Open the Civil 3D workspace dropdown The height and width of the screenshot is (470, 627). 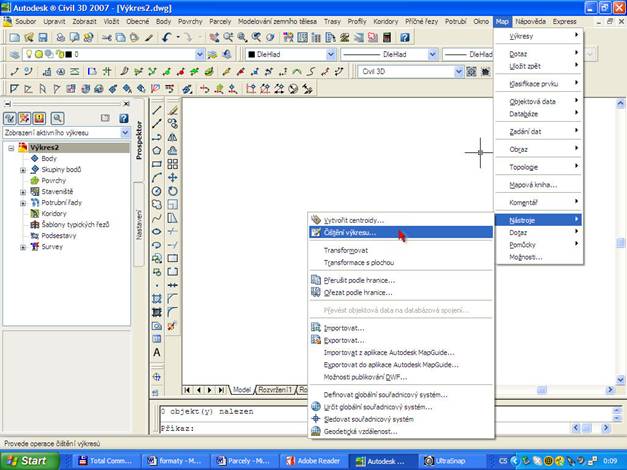[x=459, y=72]
